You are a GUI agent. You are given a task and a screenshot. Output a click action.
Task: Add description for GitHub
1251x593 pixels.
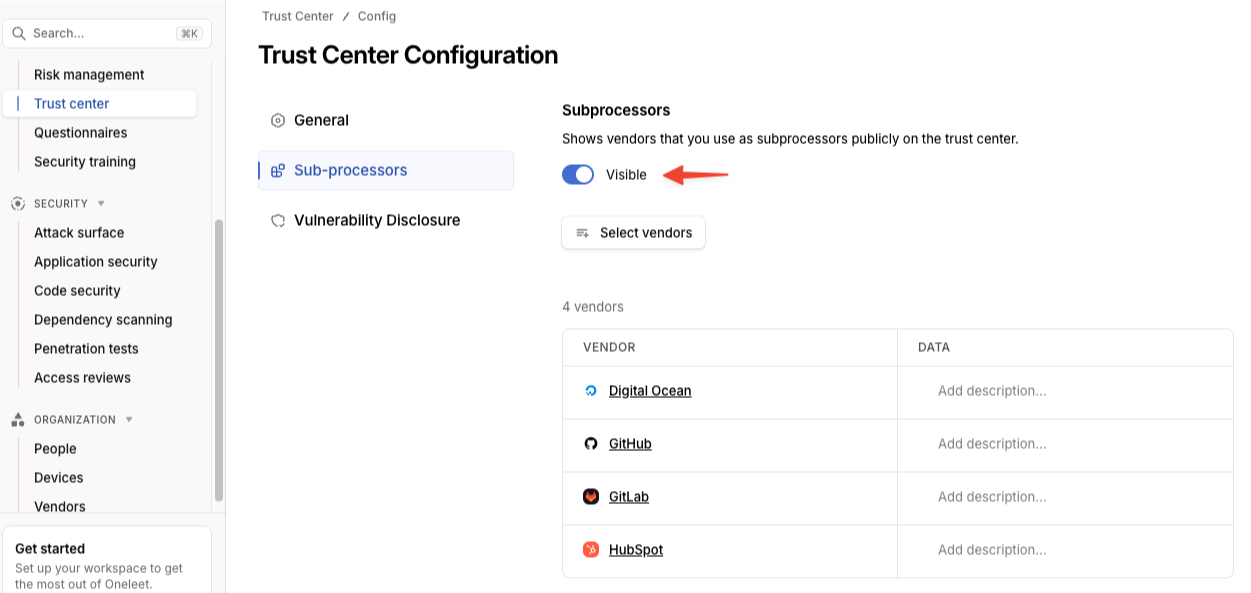(x=992, y=444)
